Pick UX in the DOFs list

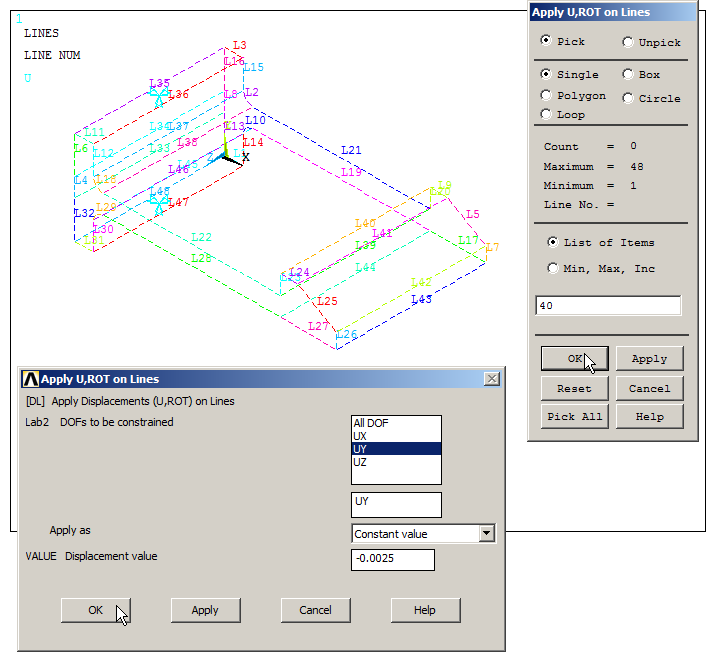pos(361,436)
